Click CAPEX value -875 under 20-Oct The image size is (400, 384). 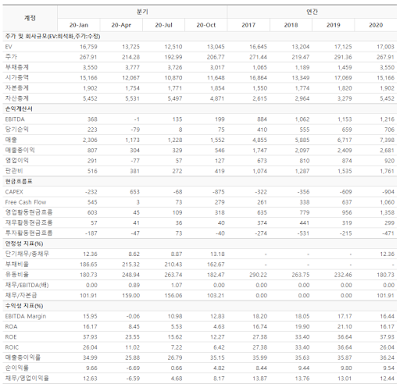[x=218, y=192]
